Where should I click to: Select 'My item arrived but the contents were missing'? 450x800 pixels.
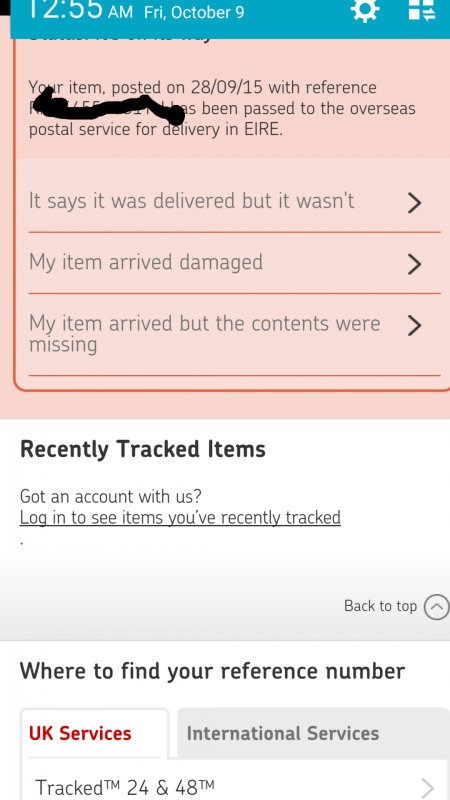coord(235,334)
